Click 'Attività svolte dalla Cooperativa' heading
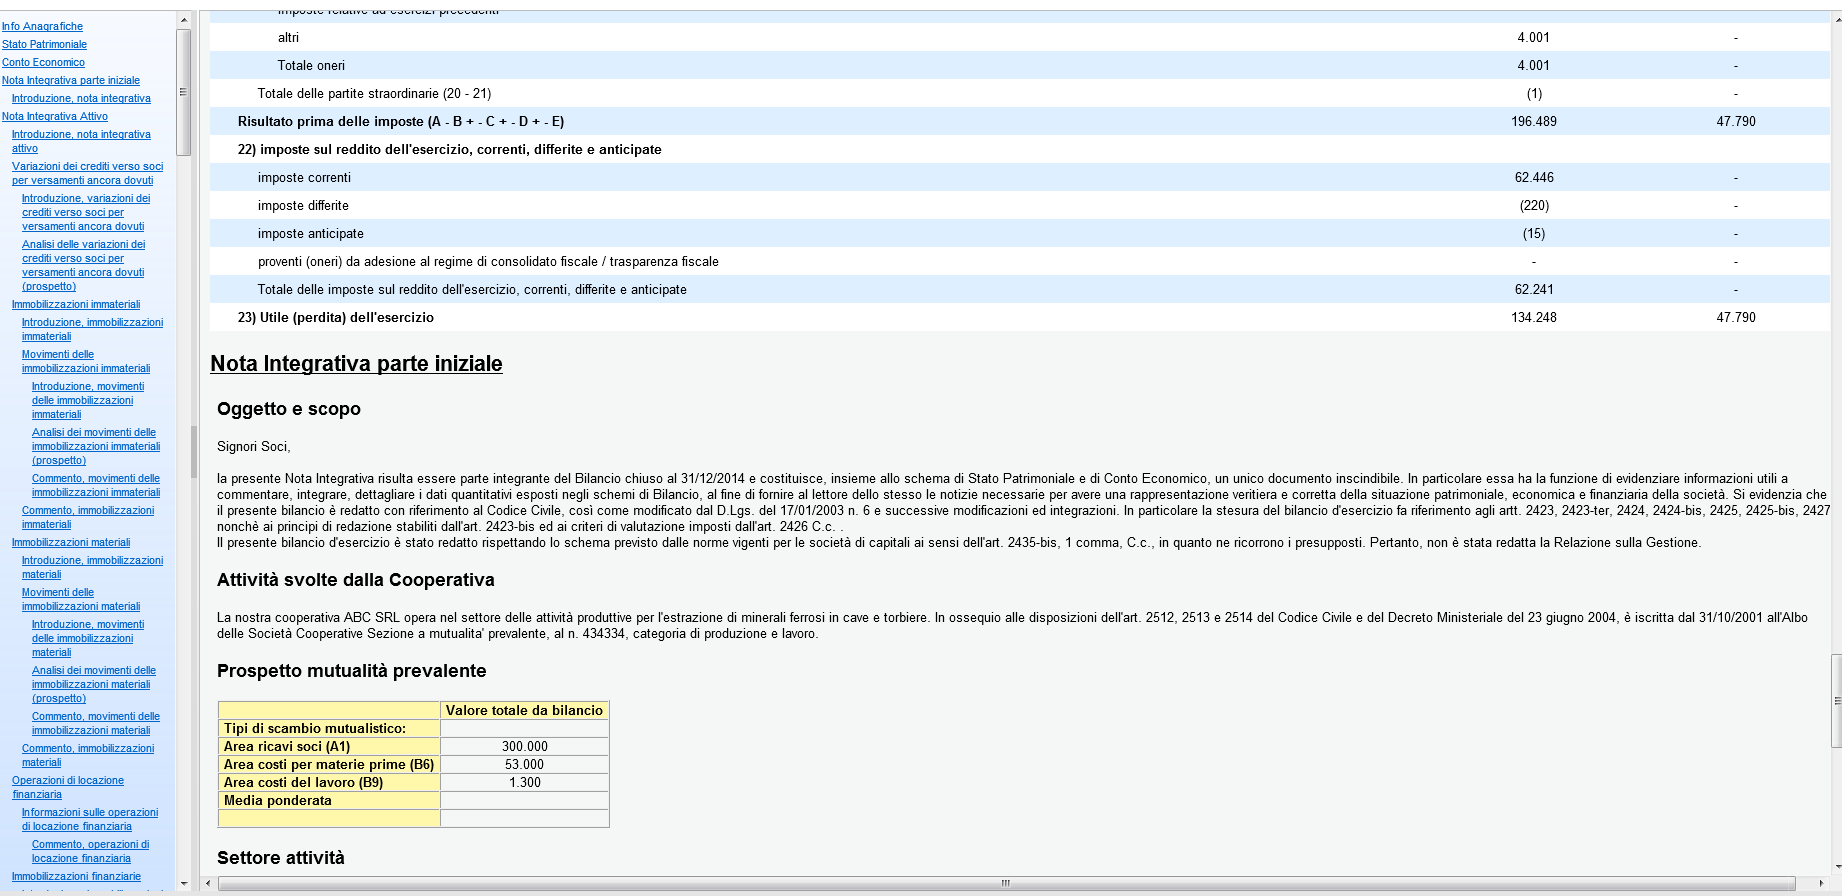 (356, 580)
